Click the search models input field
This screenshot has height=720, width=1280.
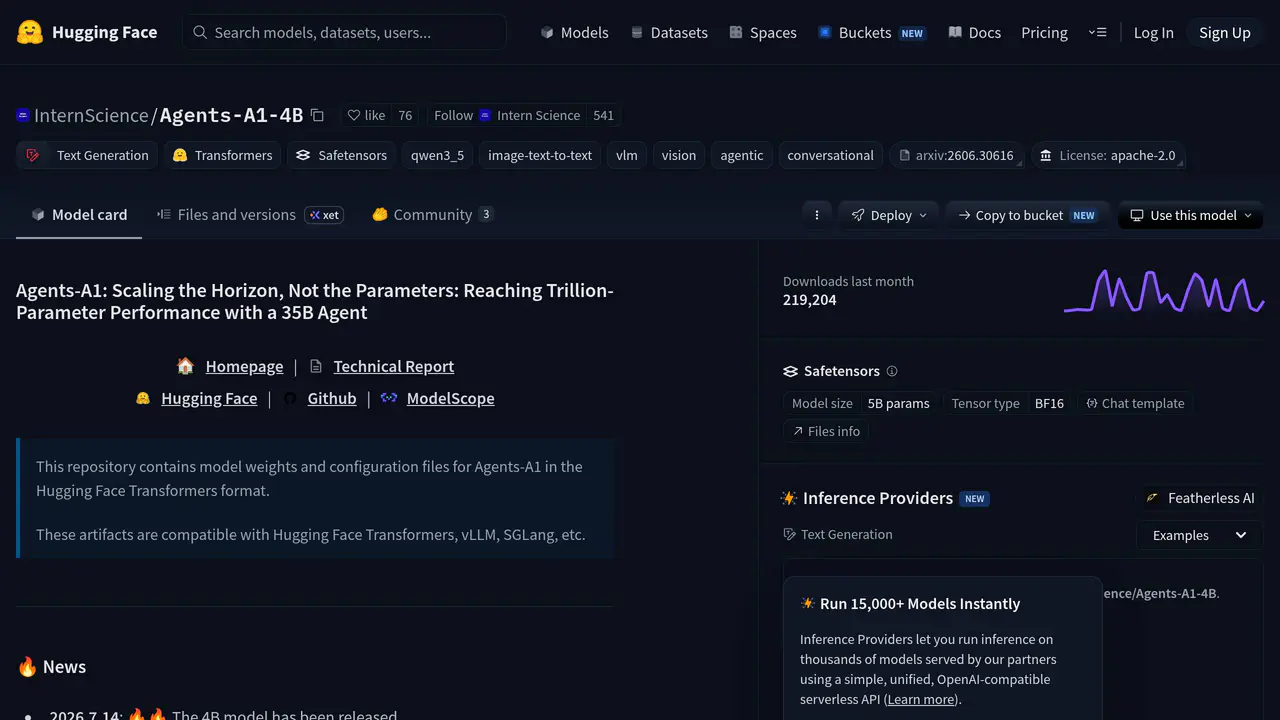click(344, 32)
